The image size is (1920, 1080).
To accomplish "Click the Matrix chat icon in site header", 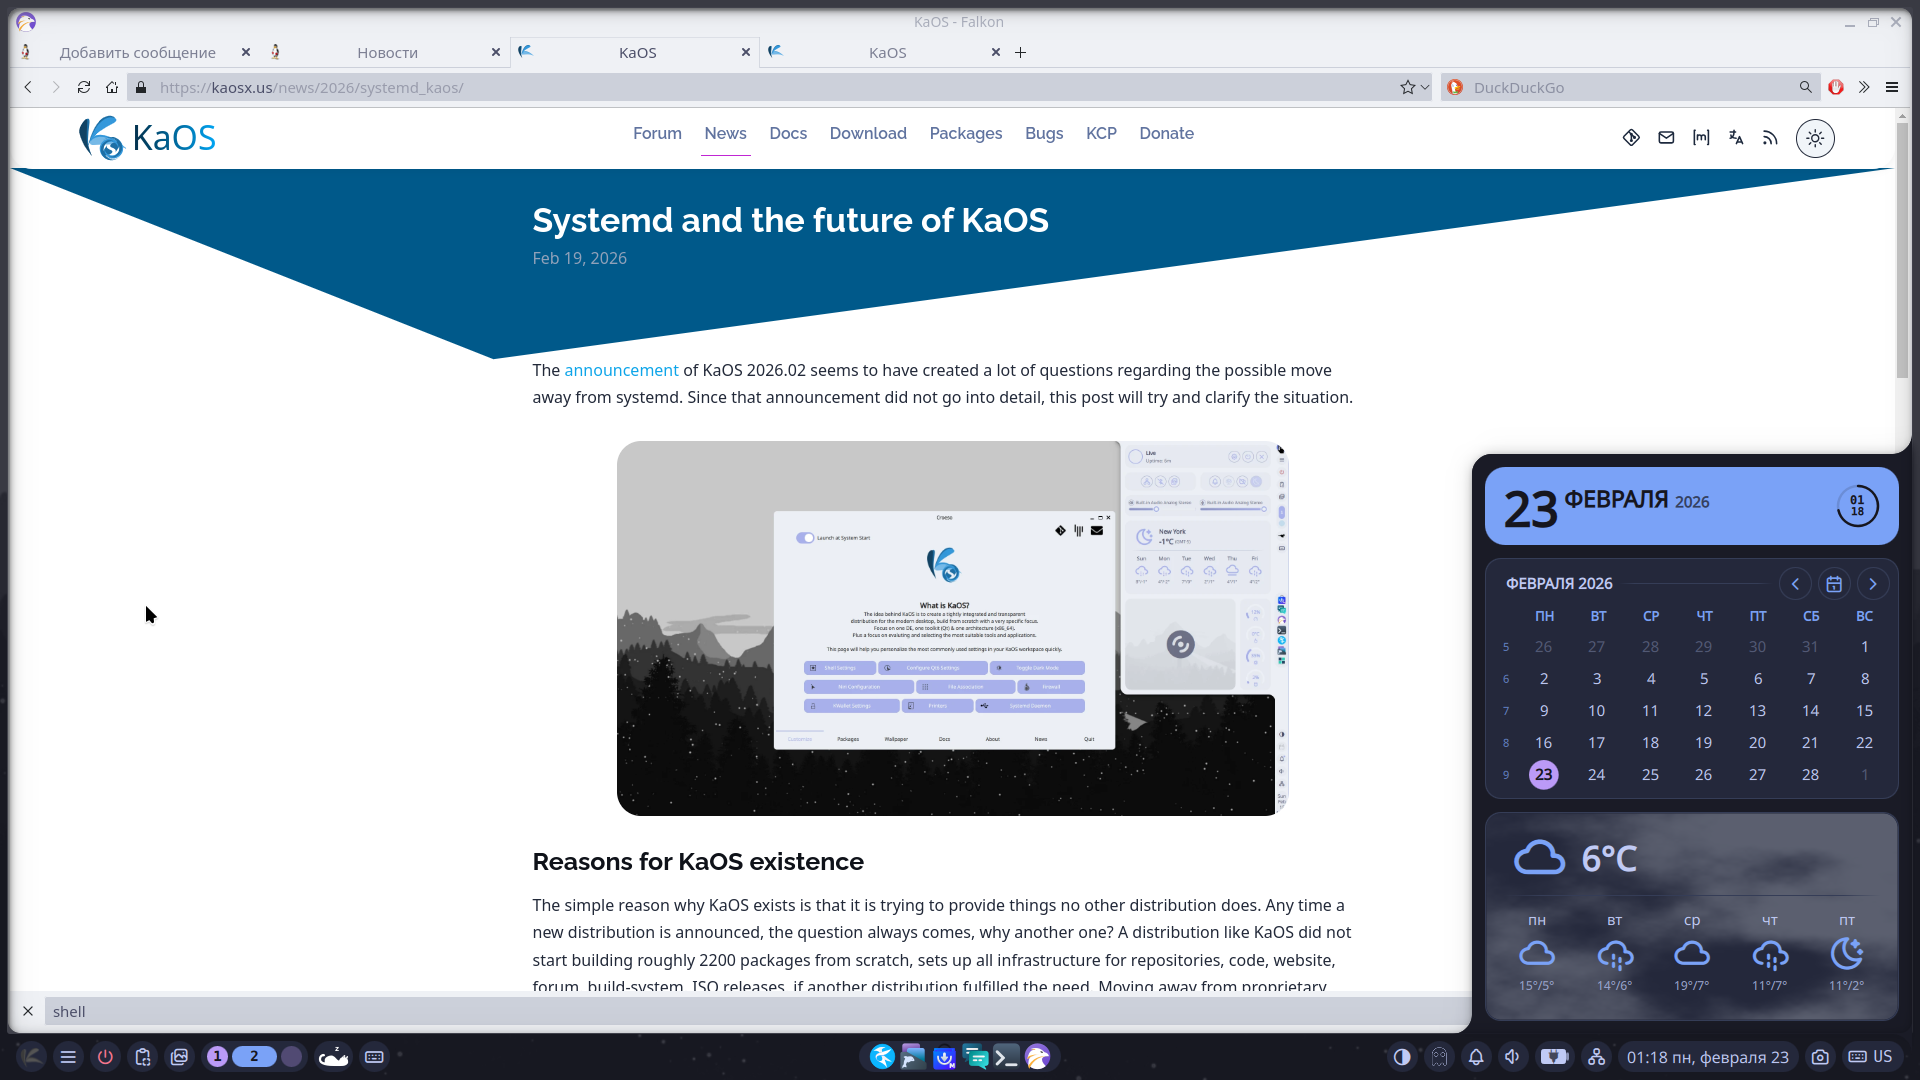I will pos(1701,138).
